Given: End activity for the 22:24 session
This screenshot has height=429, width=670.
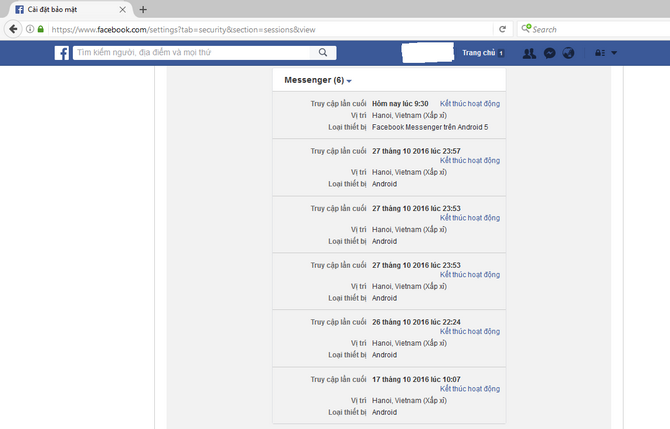Looking at the screenshot, I should [469, 331].
